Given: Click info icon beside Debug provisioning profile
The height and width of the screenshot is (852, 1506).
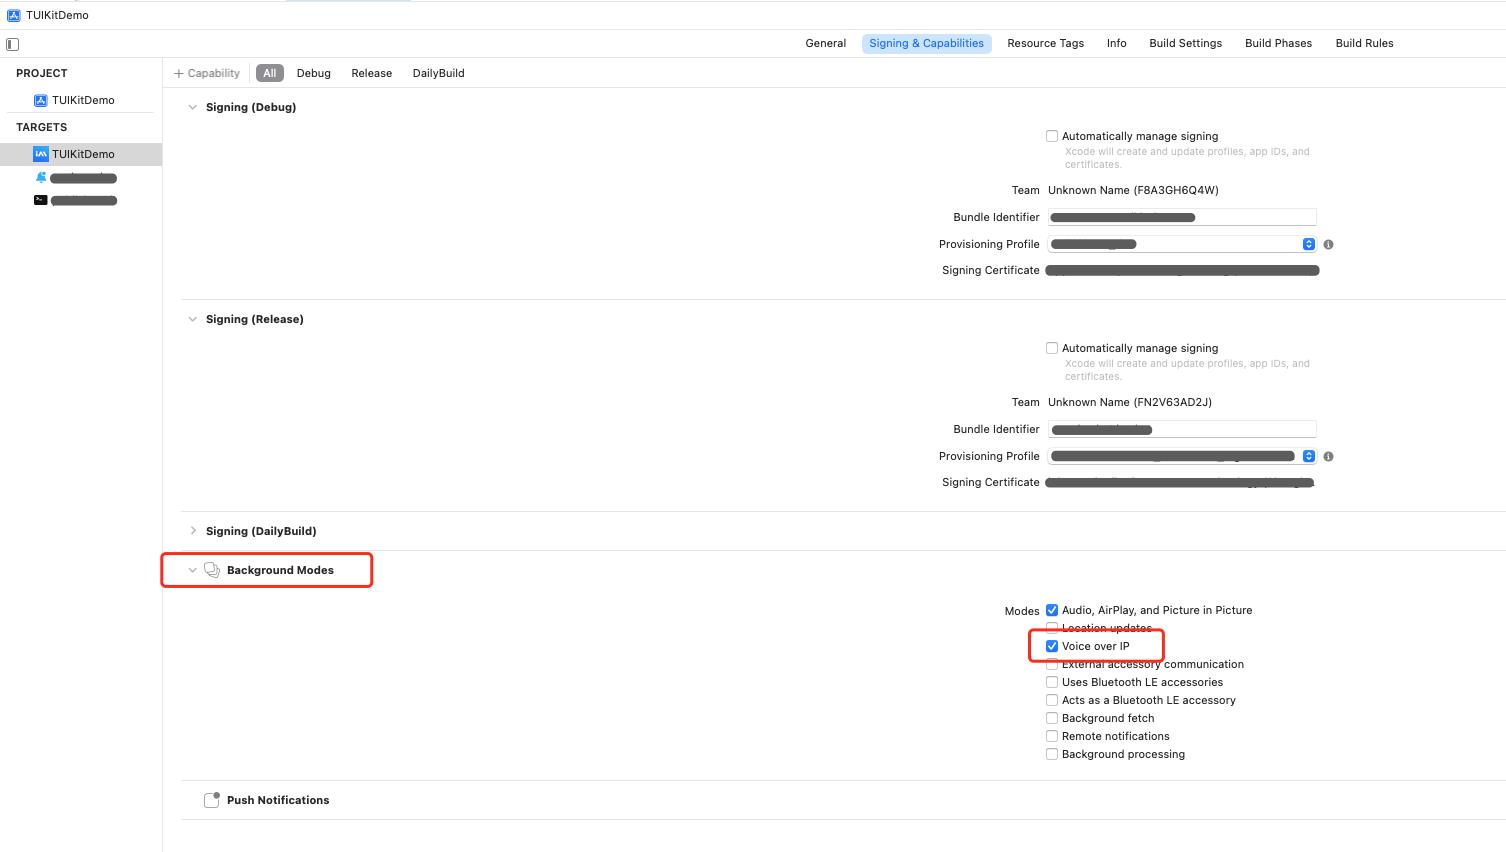Looking at the screenshot, I should [x=1328, y=244].
